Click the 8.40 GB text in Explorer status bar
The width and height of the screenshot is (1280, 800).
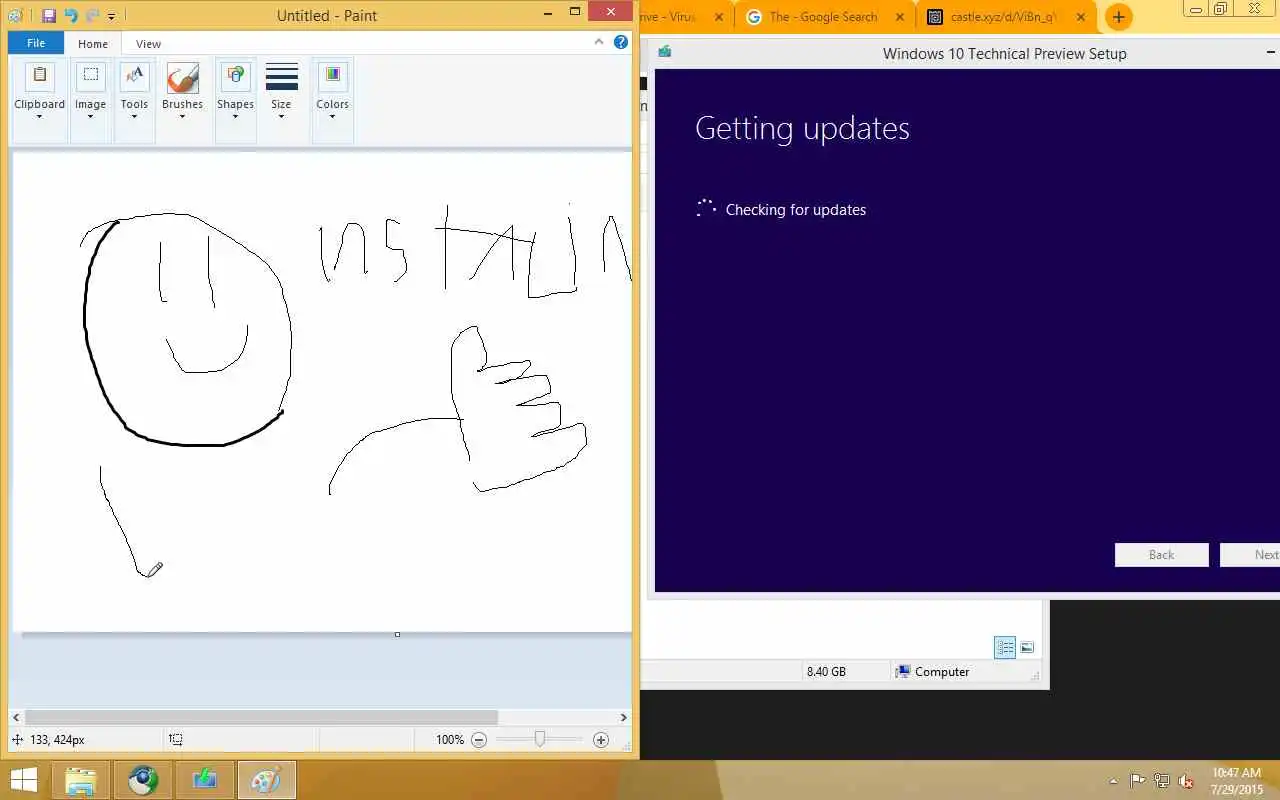pyautogui.click(x=826, y=672)
